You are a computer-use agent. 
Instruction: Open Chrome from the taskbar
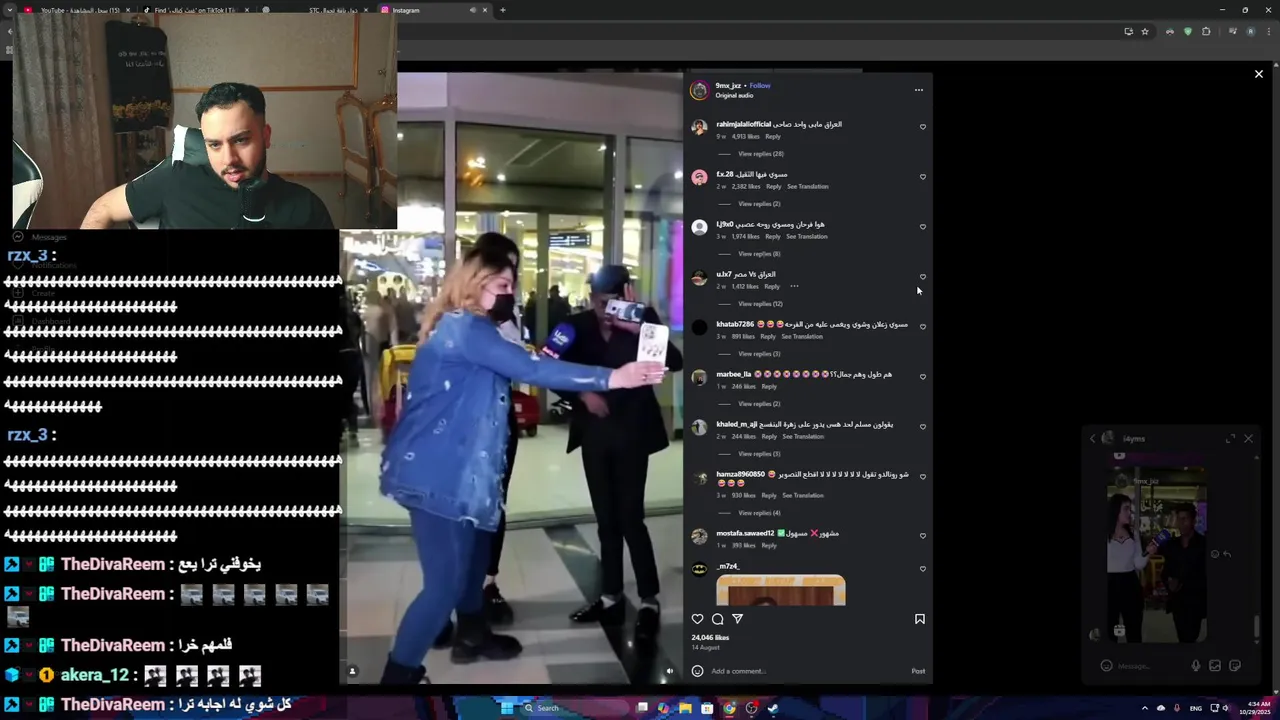coord(729,708)
